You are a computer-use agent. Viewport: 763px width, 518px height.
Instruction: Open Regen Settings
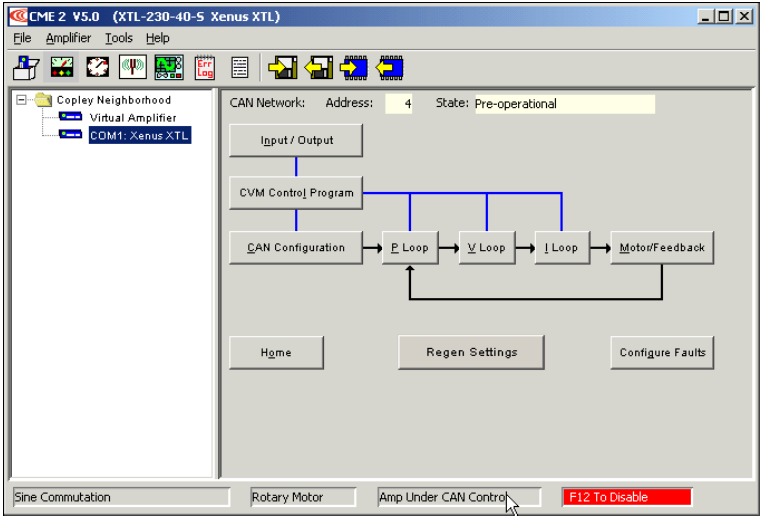click(x=471, y=352)
